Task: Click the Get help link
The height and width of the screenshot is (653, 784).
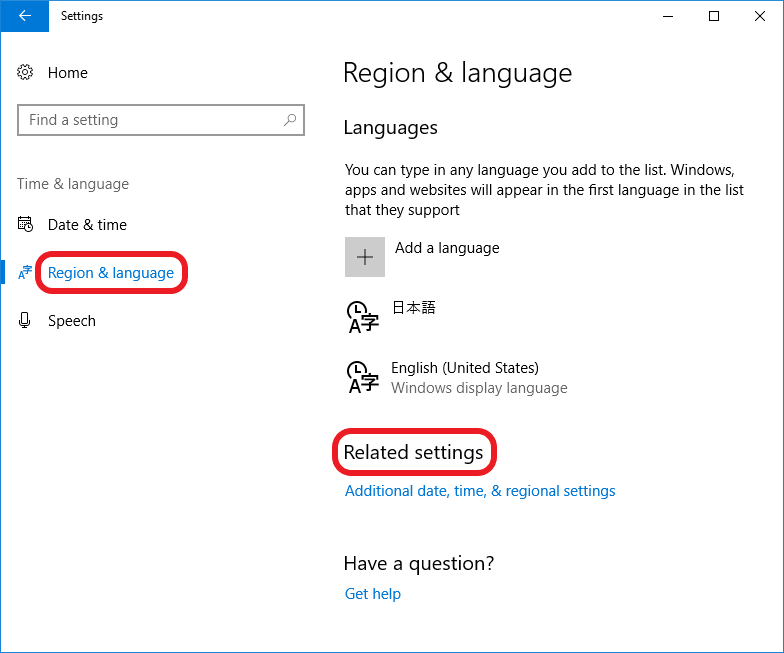Action: click(372, 594)
